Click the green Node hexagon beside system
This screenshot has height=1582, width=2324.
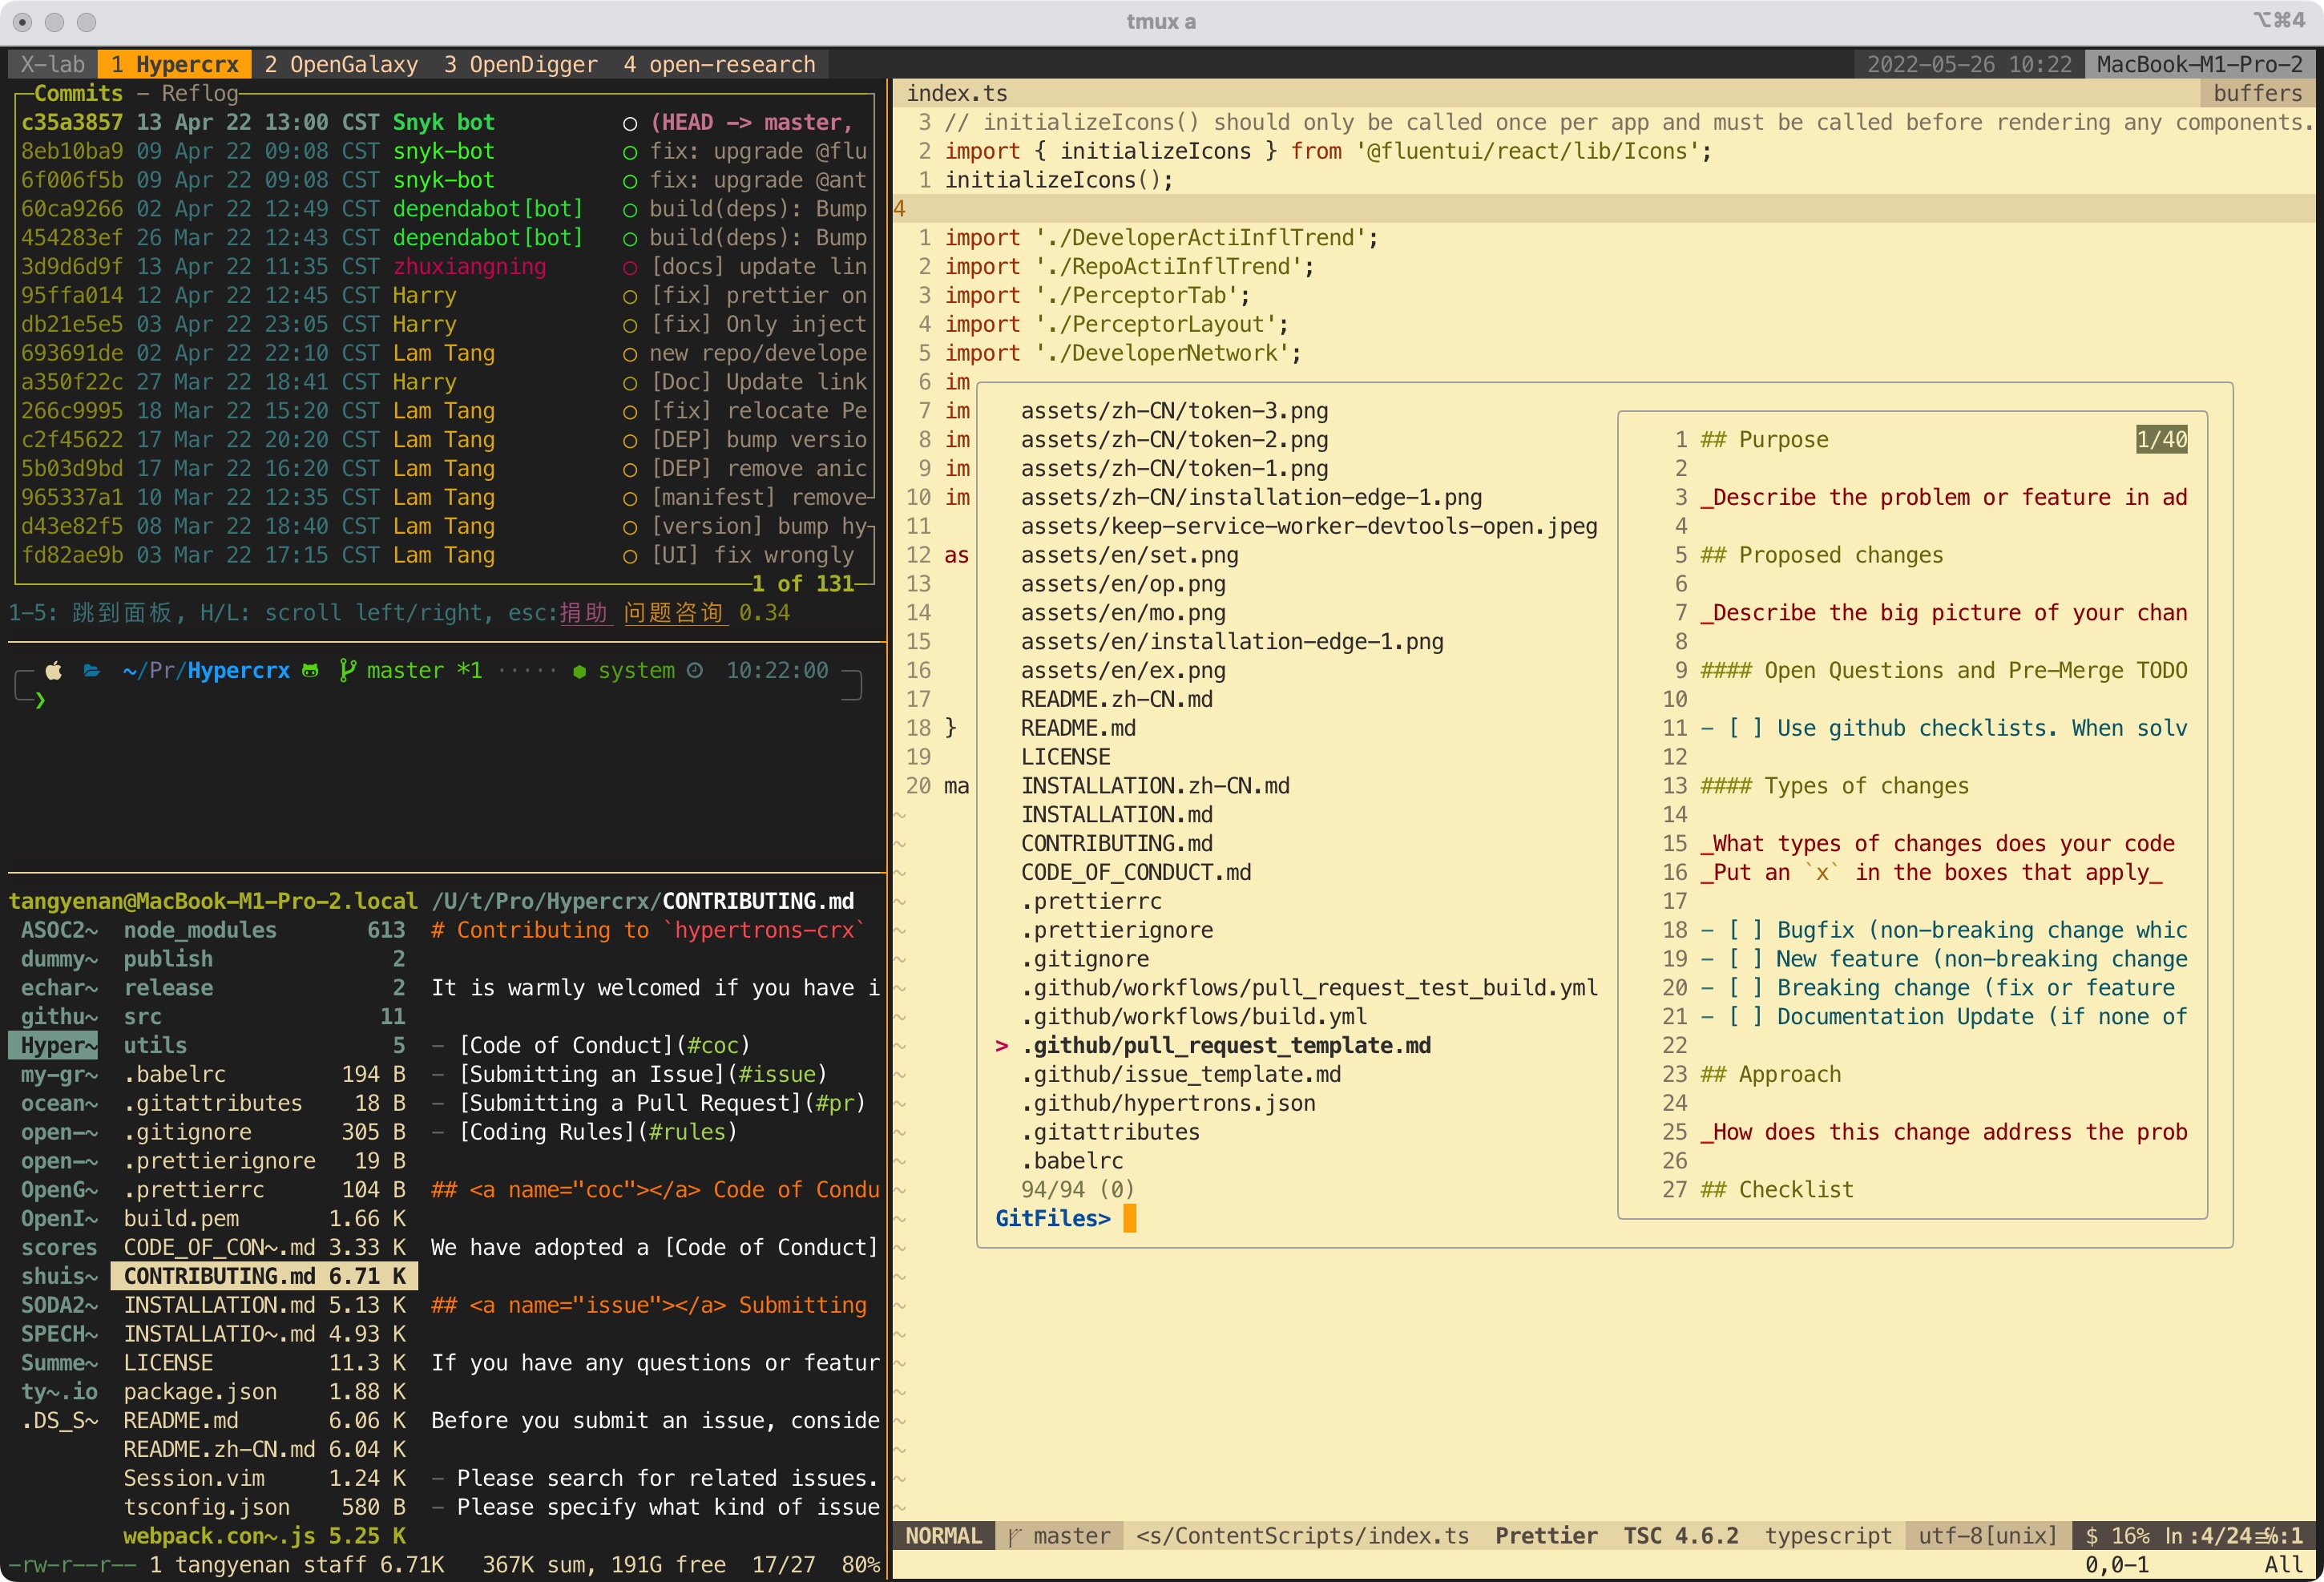(x=579, y=672)
